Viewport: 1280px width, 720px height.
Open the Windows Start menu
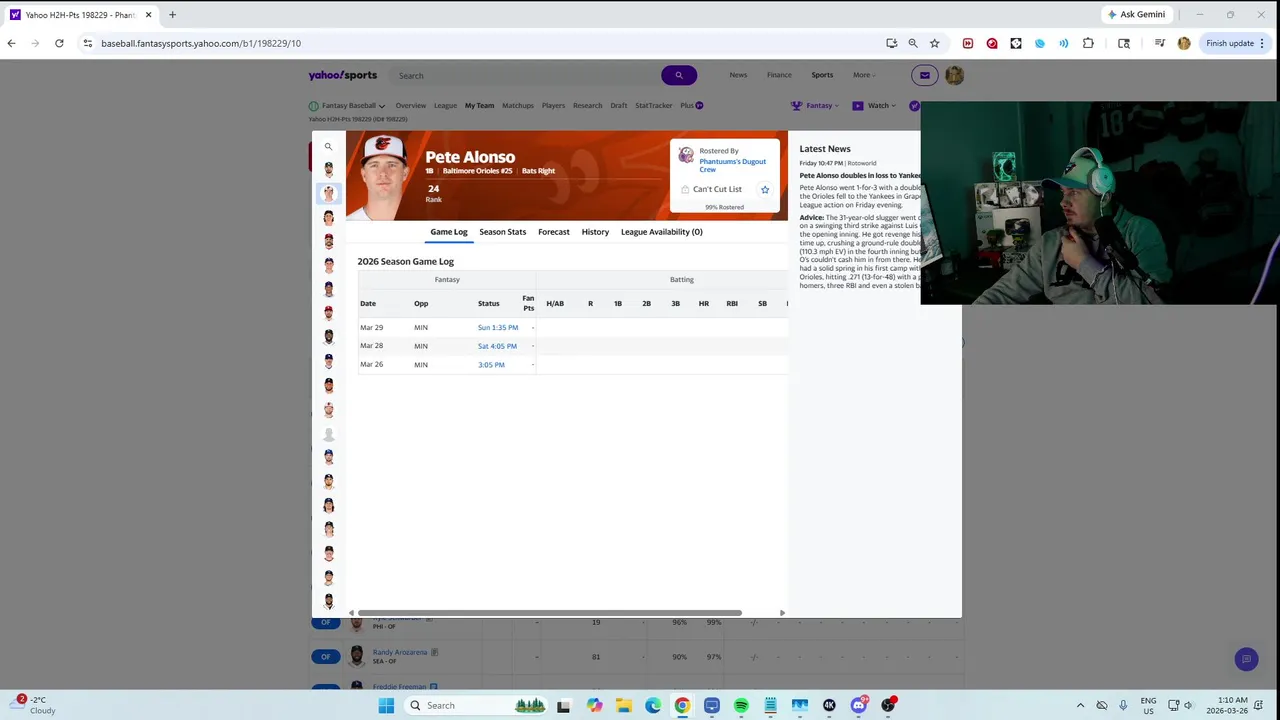[386, 705]
